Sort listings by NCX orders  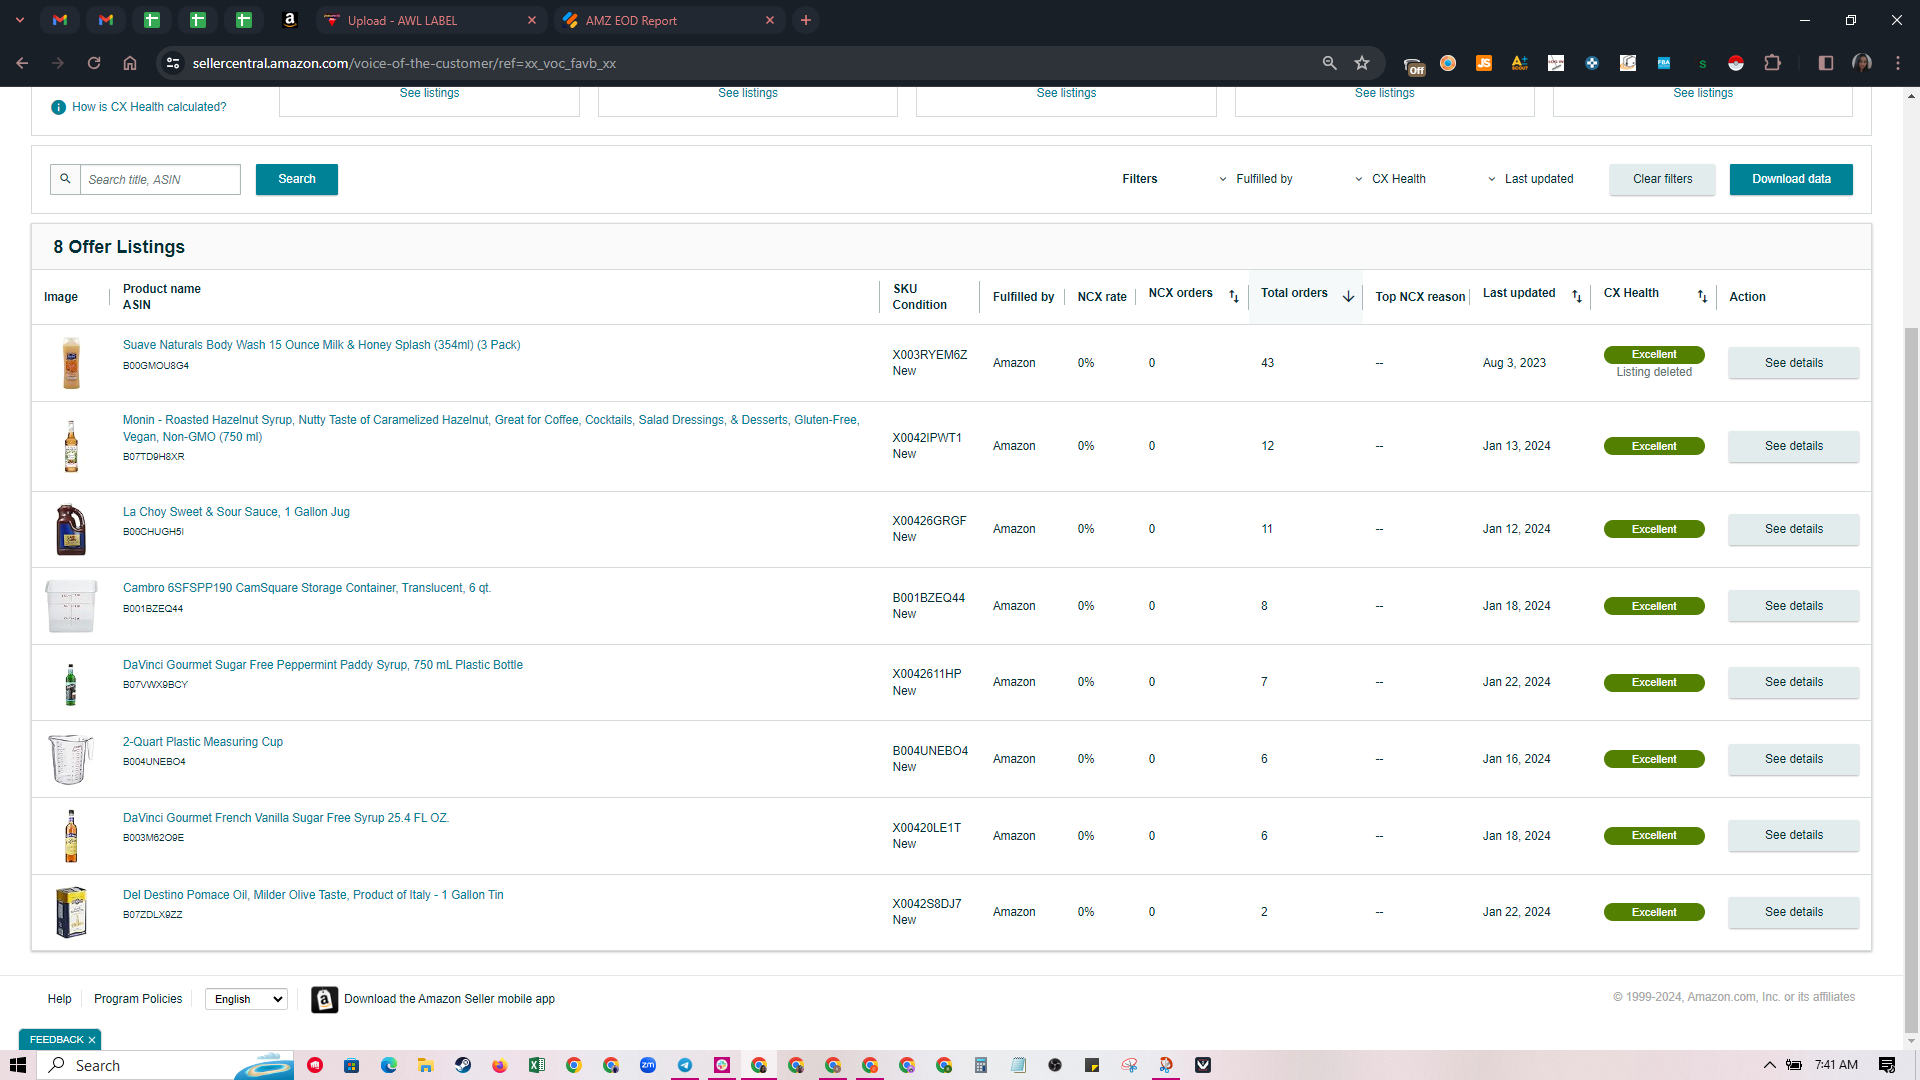click(1234, 296)
